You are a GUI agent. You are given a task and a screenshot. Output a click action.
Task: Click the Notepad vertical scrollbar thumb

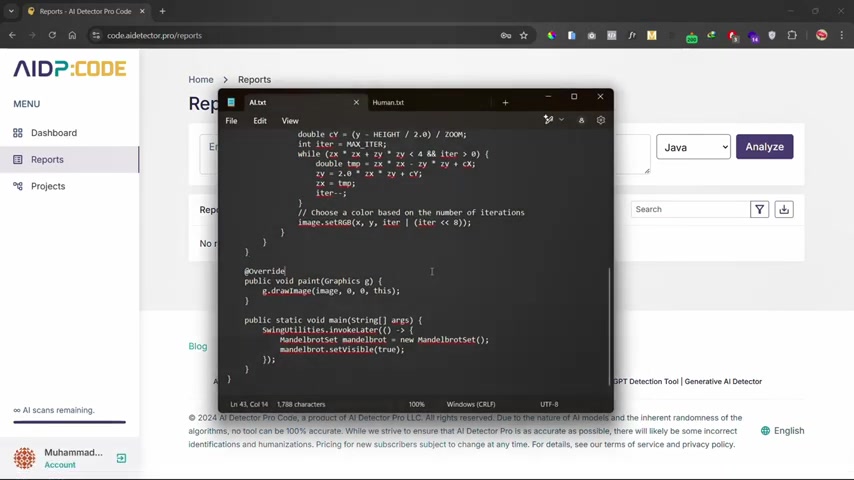pos(609,326)
